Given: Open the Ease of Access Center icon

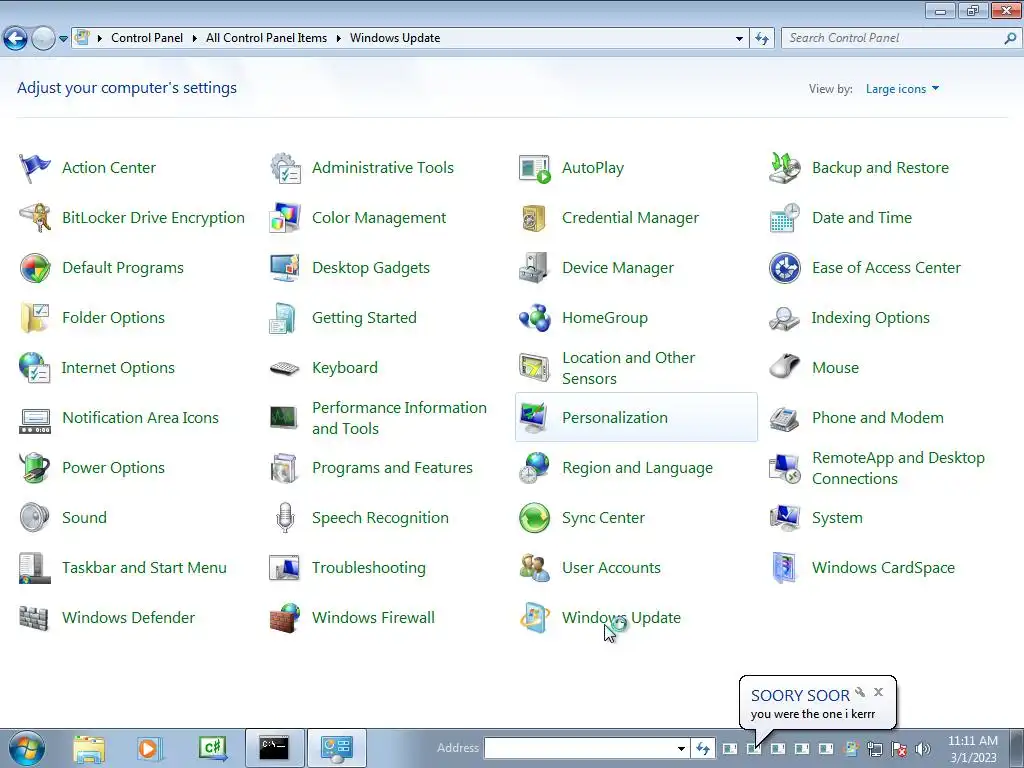Looking at the screenshot, I should point(784,268).
